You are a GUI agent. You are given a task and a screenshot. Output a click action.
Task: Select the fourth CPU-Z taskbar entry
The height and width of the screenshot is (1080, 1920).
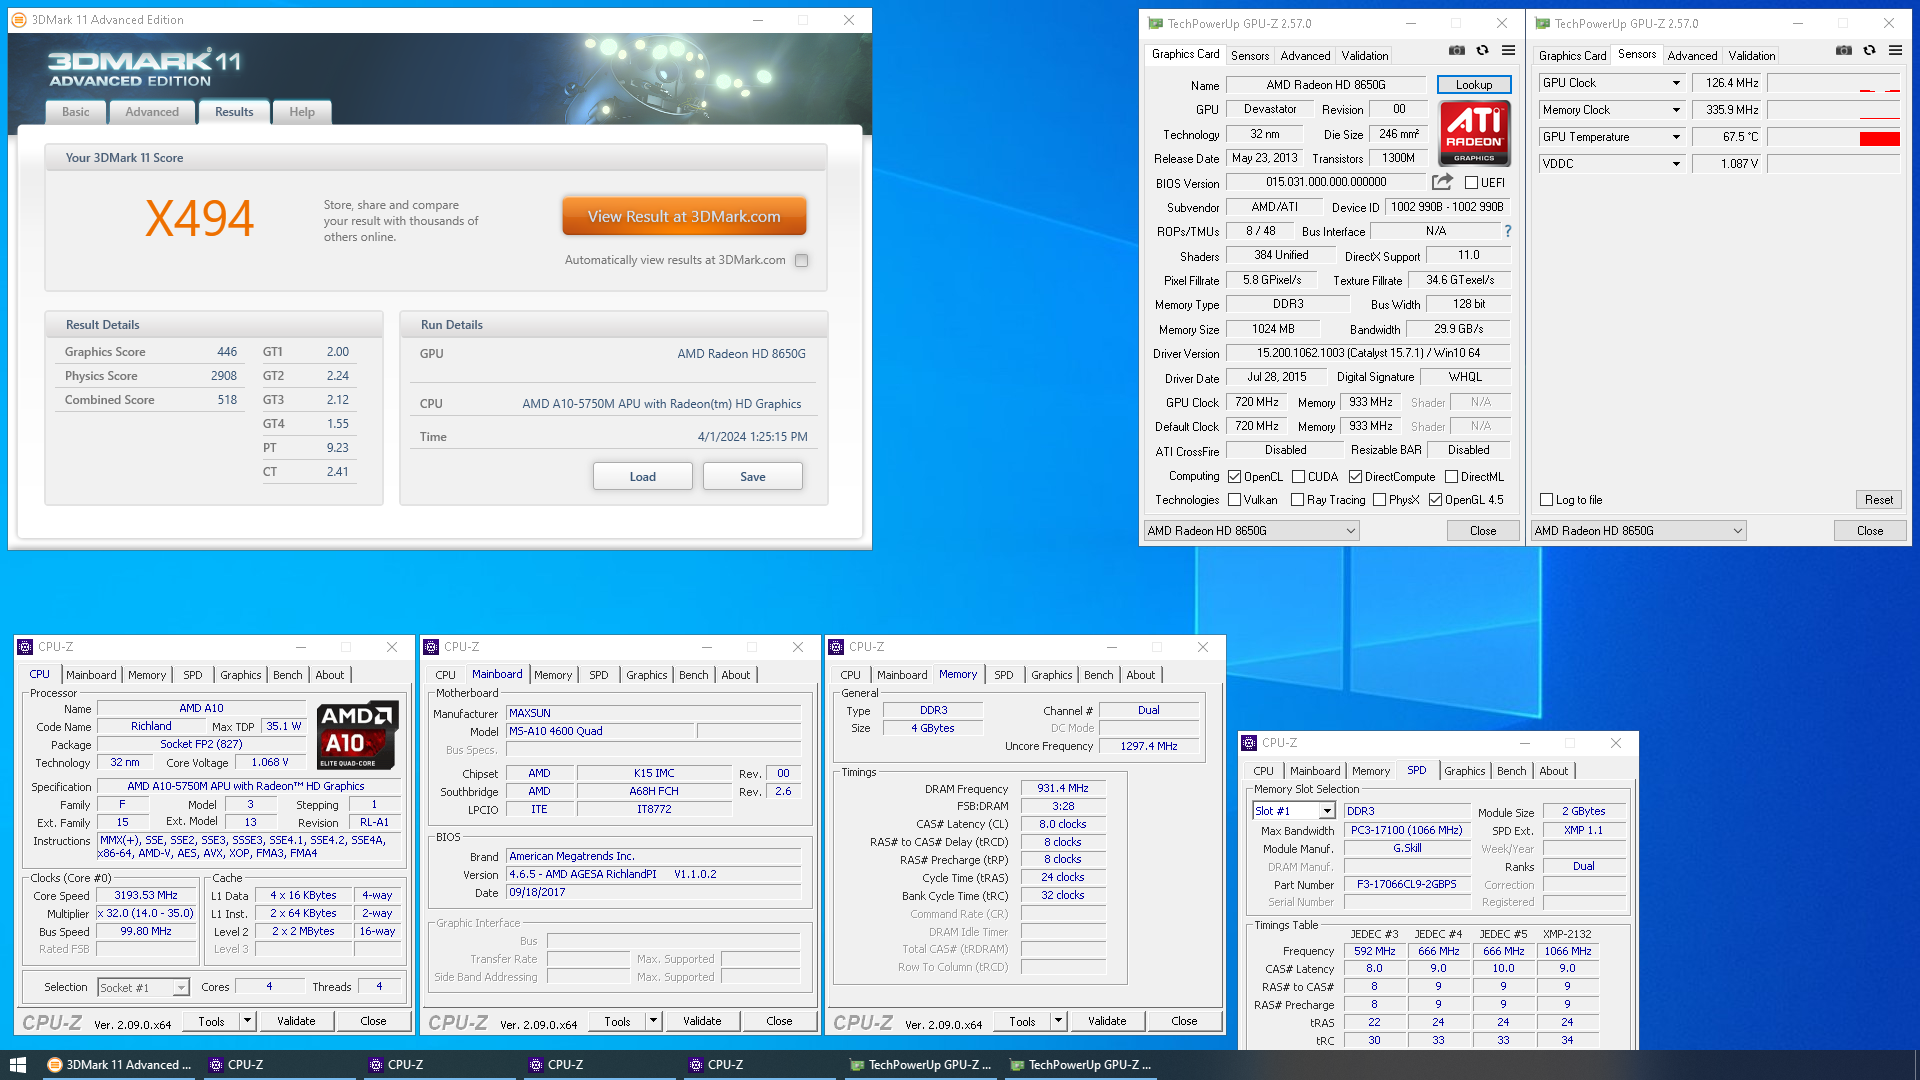(760, 1065)
